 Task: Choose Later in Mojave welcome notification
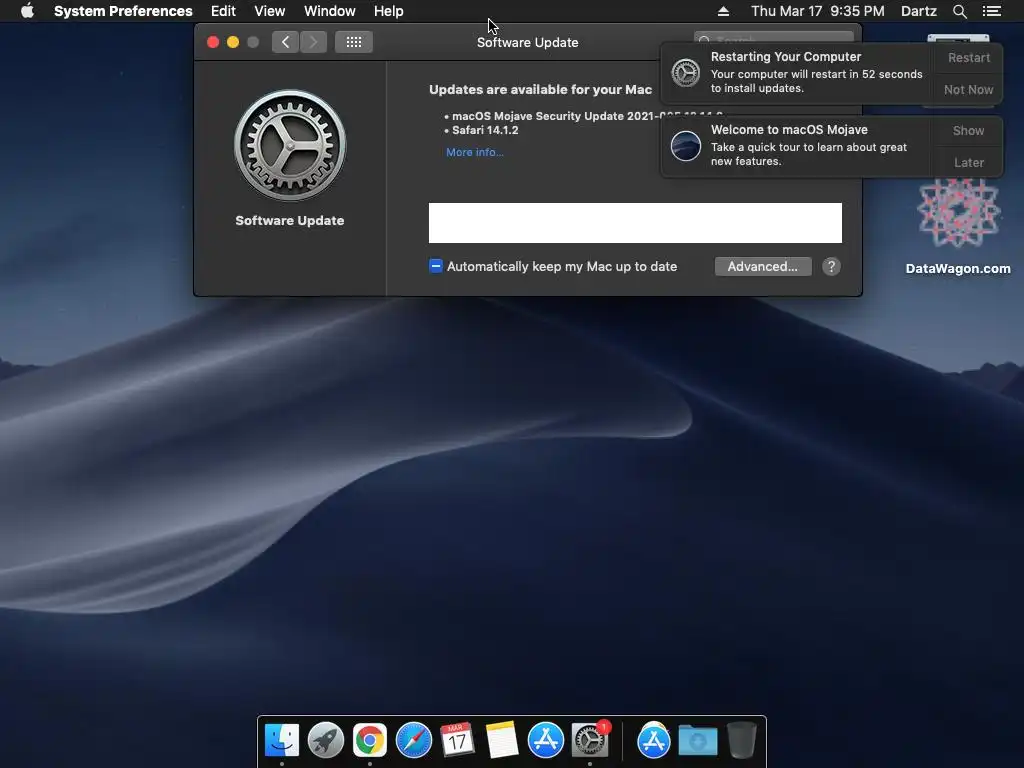click(968, 163)
